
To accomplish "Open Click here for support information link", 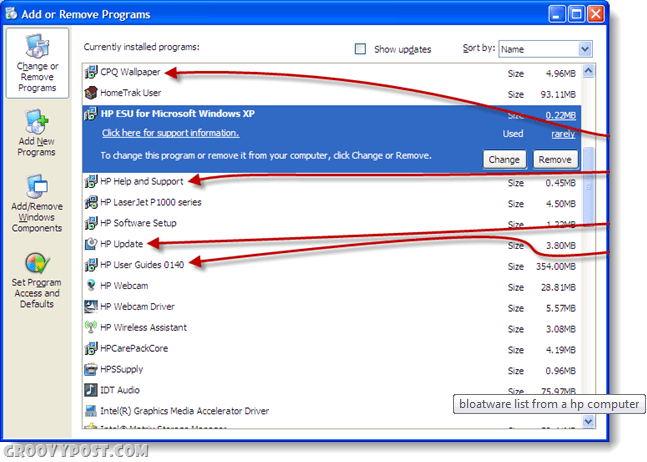I will pyautogui.click(x=170, y=133).
